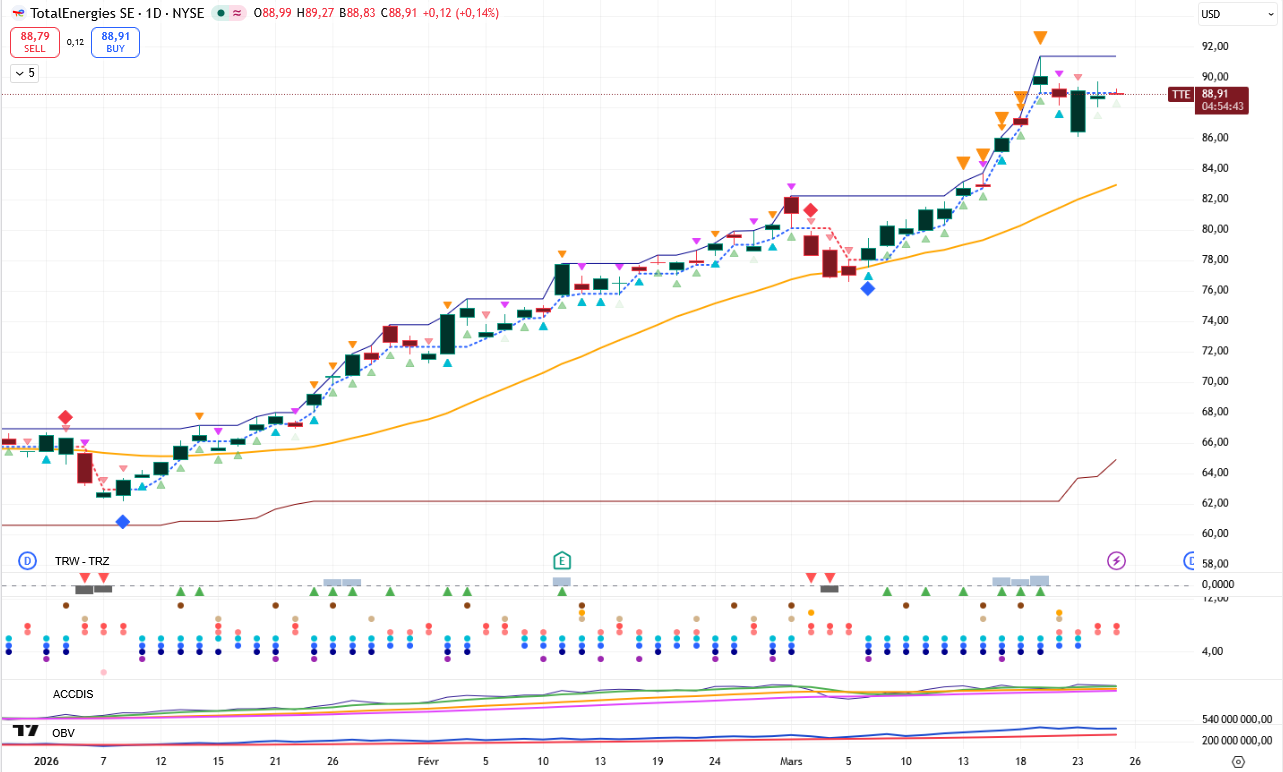Open the dividend D icon beside TRW - TRZ
The width and height of the screenshot is (1283, 772).
click(x=27, y=560)
